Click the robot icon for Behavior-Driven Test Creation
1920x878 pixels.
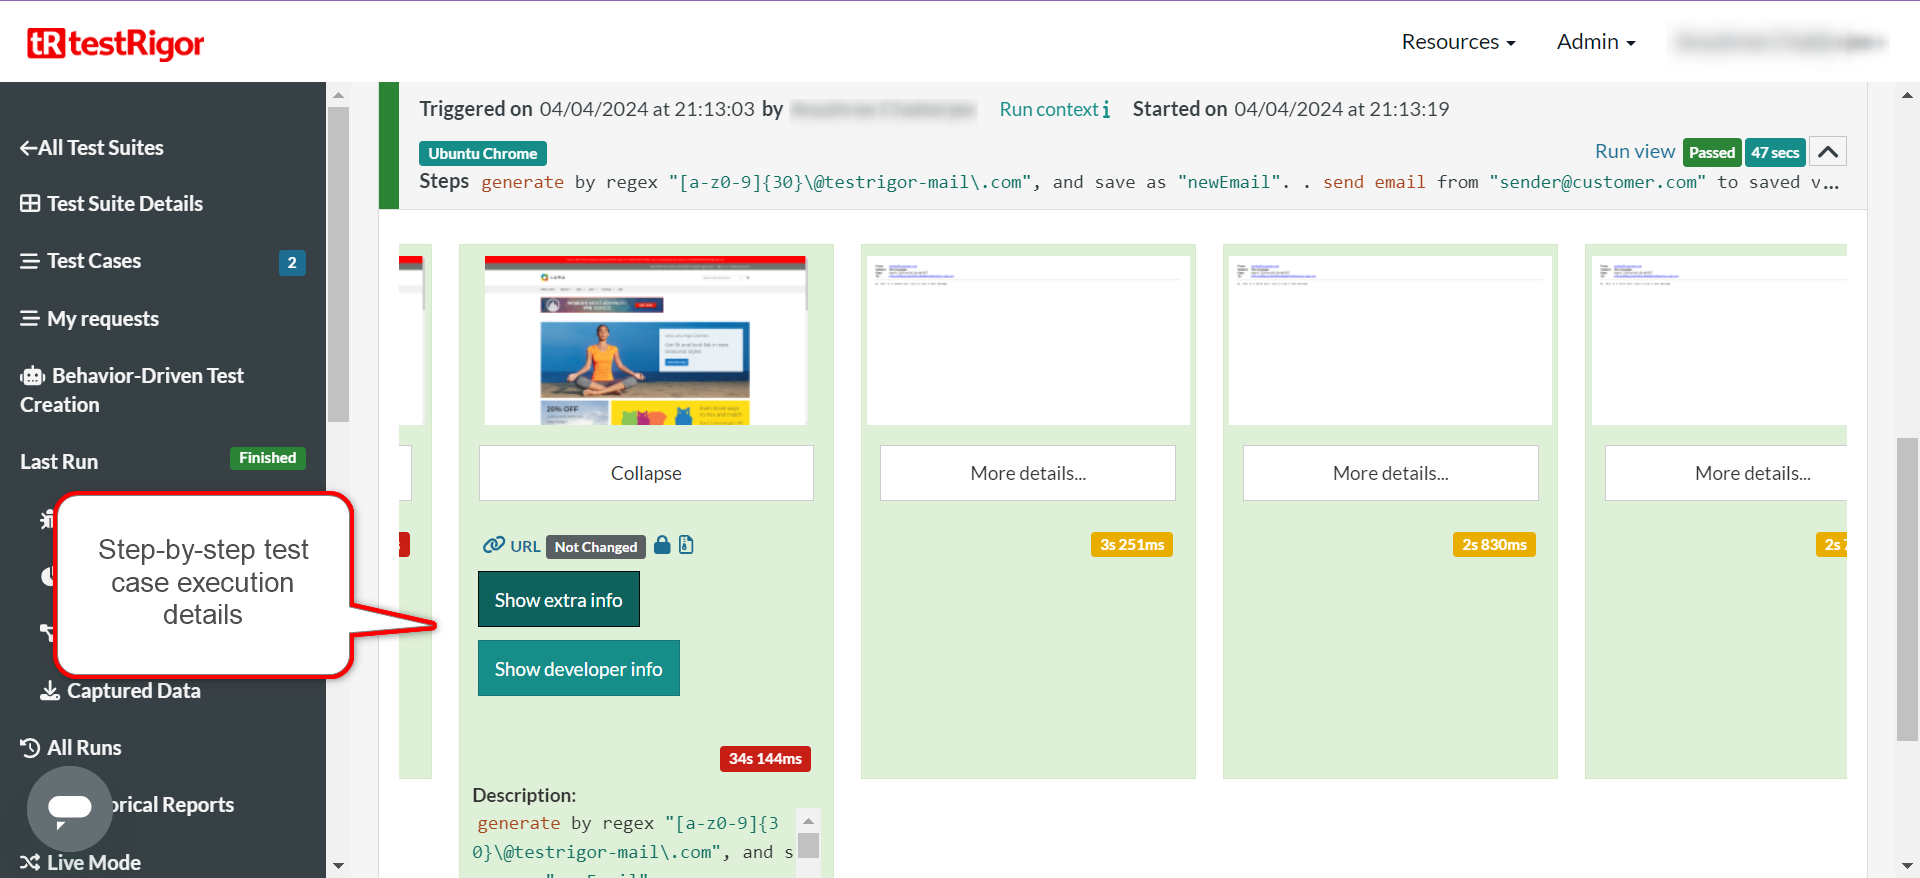click(x=32, y=376)
